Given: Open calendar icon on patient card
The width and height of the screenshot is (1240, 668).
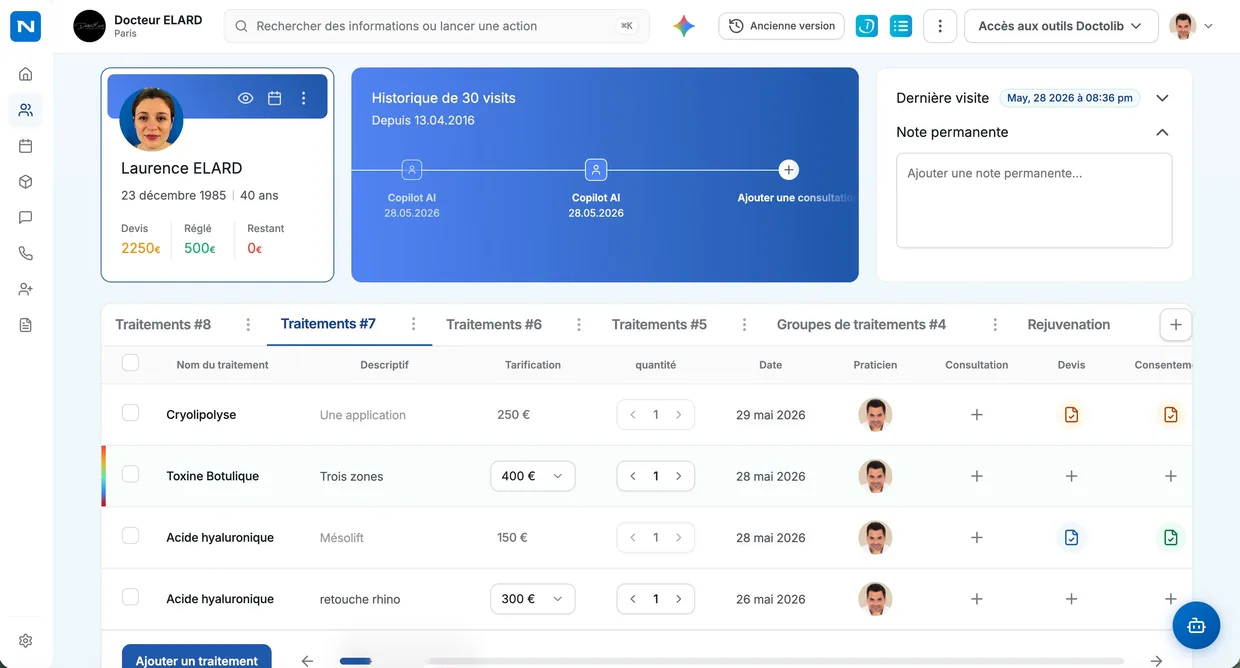Looking at the screenshot, I should pos(275,98).
